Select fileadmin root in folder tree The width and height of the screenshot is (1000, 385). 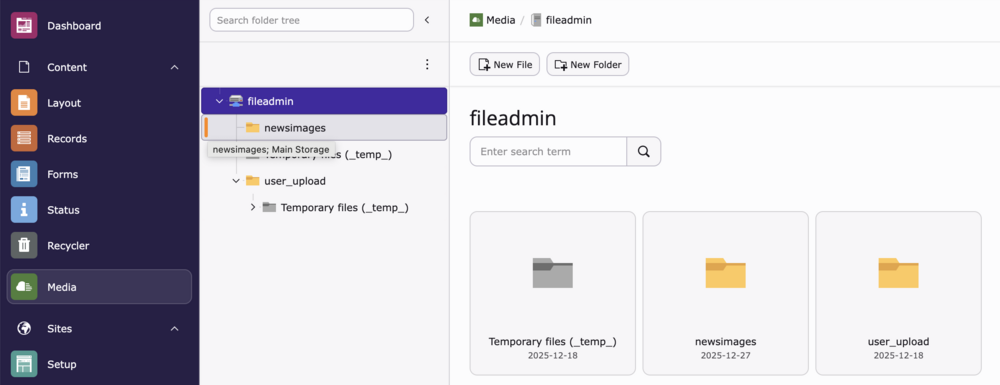click(325, 101)
